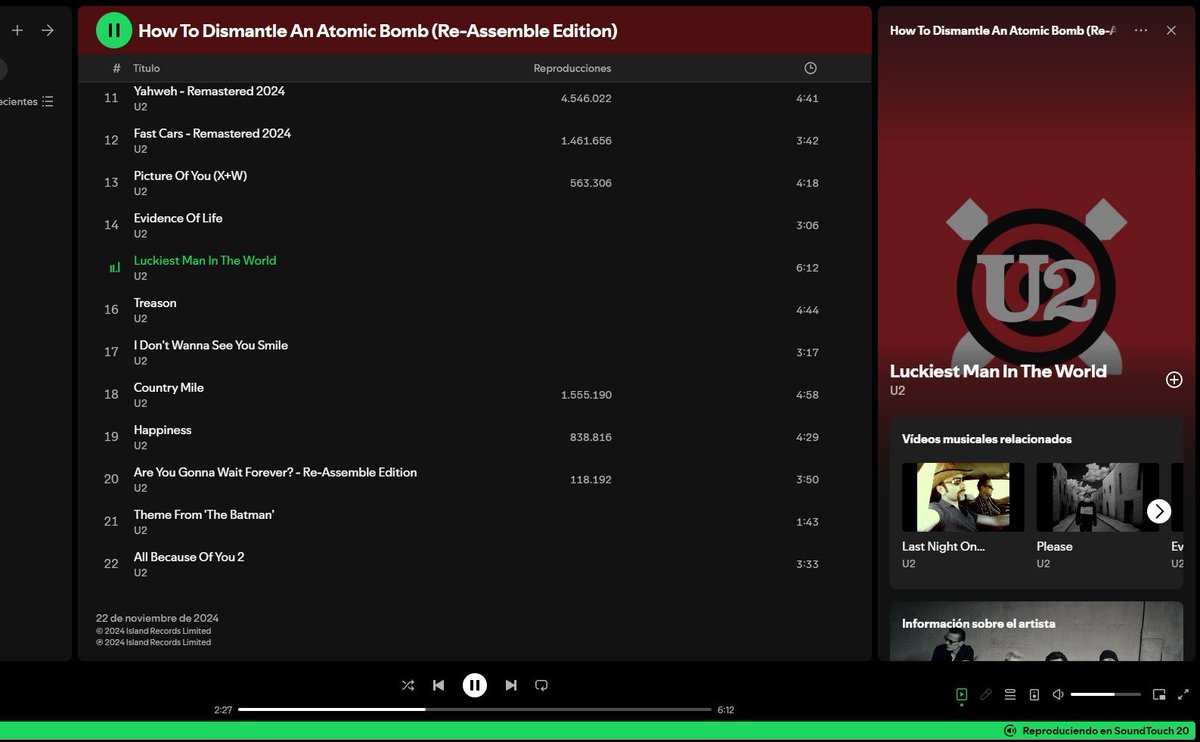Open the playback queue
The image size is (1200, 742).
[x=1010, y=694]
